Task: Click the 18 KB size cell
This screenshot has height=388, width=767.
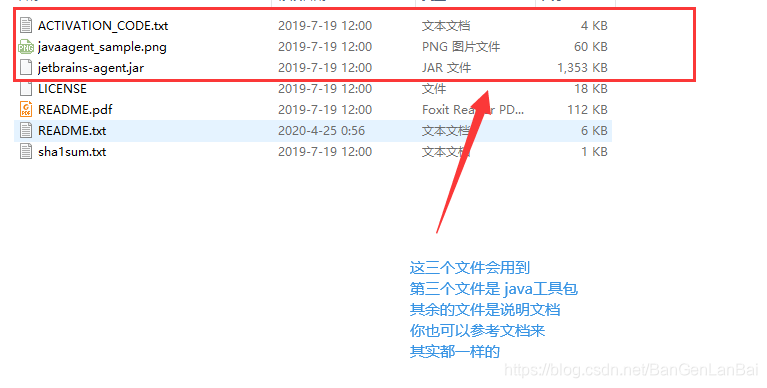Action: click(590, 89)
